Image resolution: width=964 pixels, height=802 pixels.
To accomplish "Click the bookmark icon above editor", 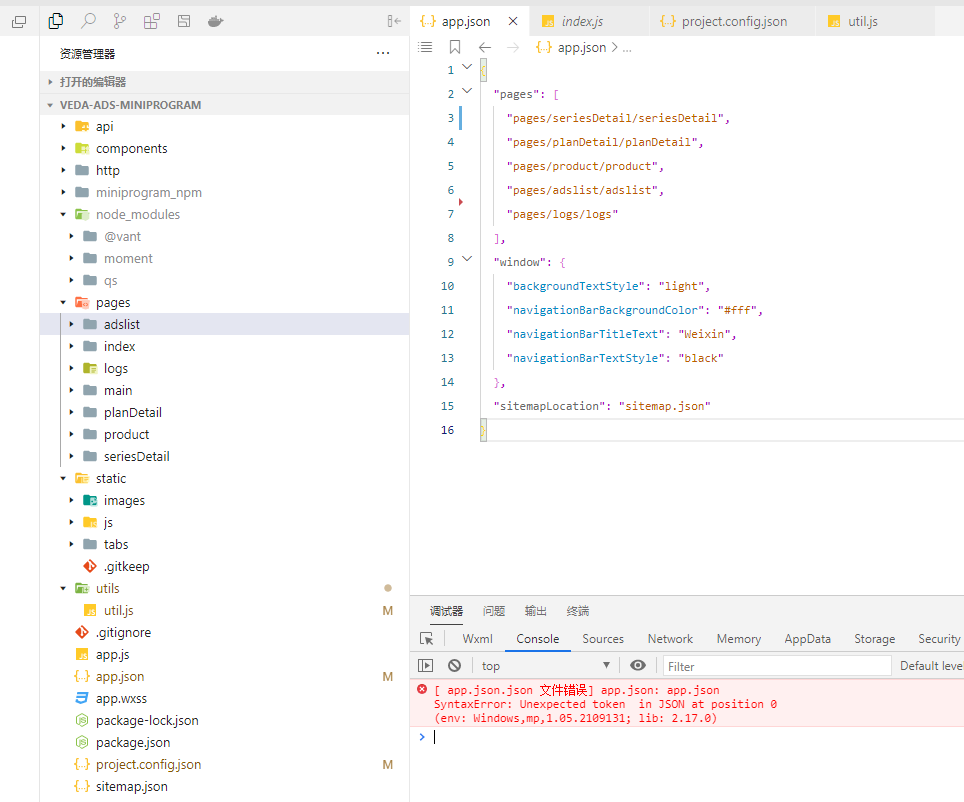I will [455, 47].
